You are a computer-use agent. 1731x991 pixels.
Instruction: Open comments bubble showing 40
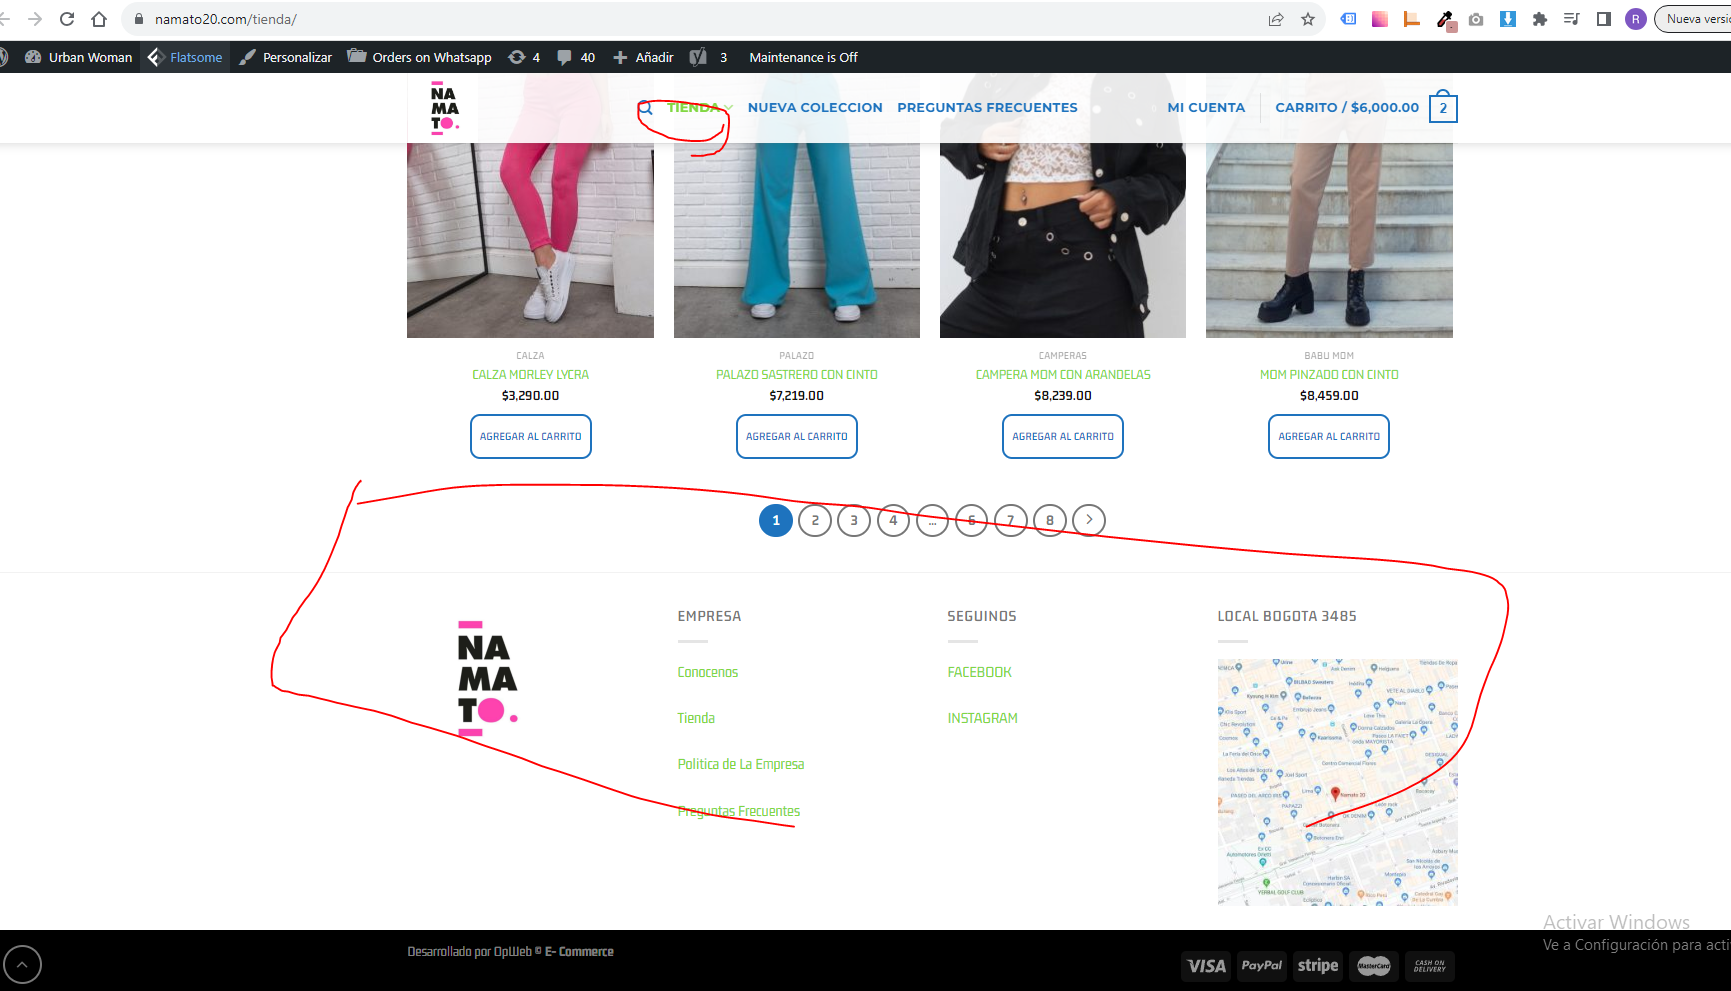576,57
